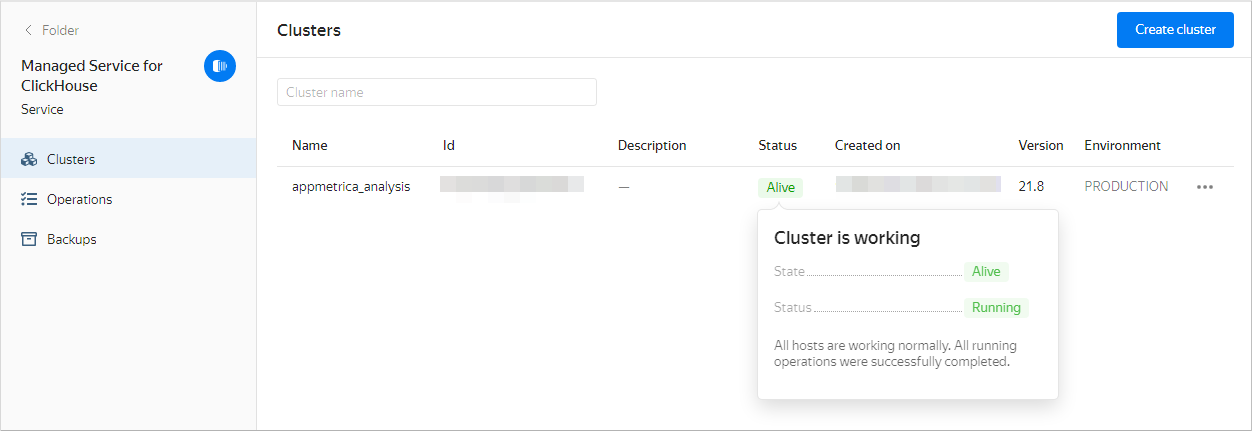Image resolution: width=1252 pixels, height=431 pixels.
Task: Click the Operations list icon
Action: (29, 199)
